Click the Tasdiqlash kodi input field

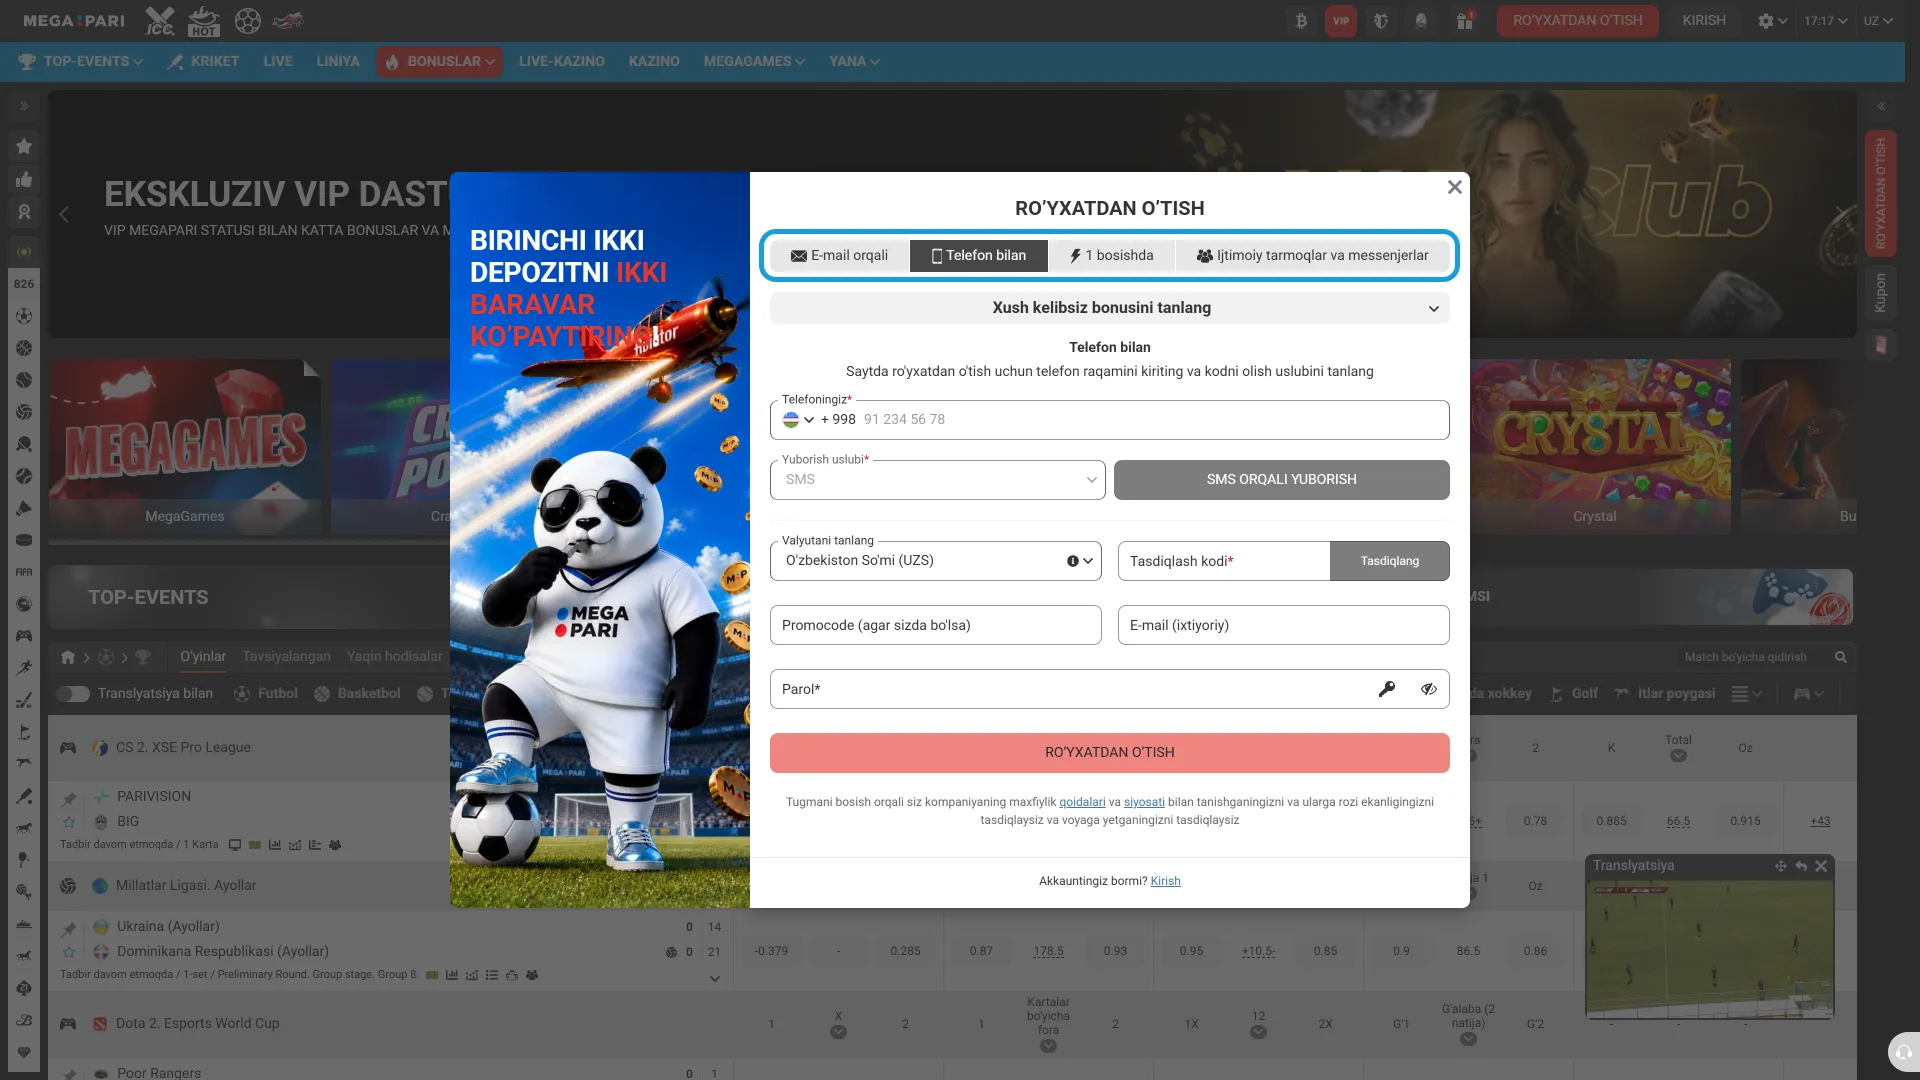[1224, 561]
